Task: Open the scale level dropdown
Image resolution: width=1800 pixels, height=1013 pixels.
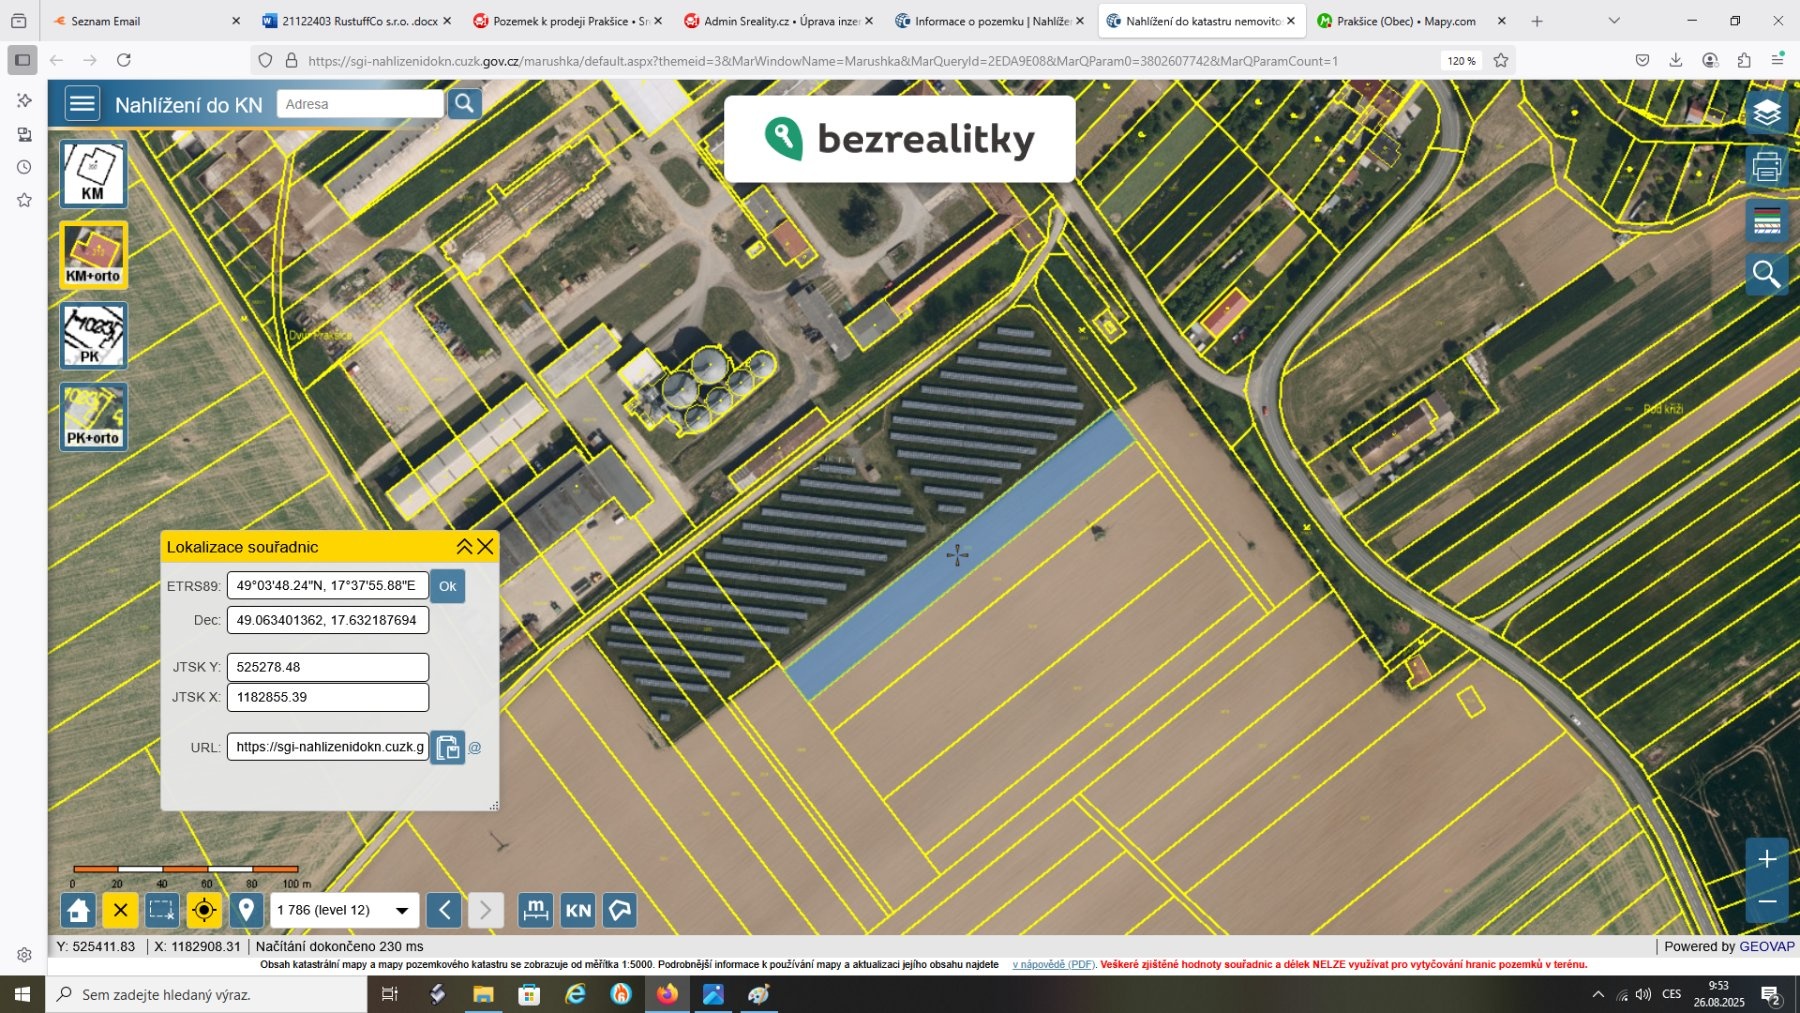Action: 344,910
